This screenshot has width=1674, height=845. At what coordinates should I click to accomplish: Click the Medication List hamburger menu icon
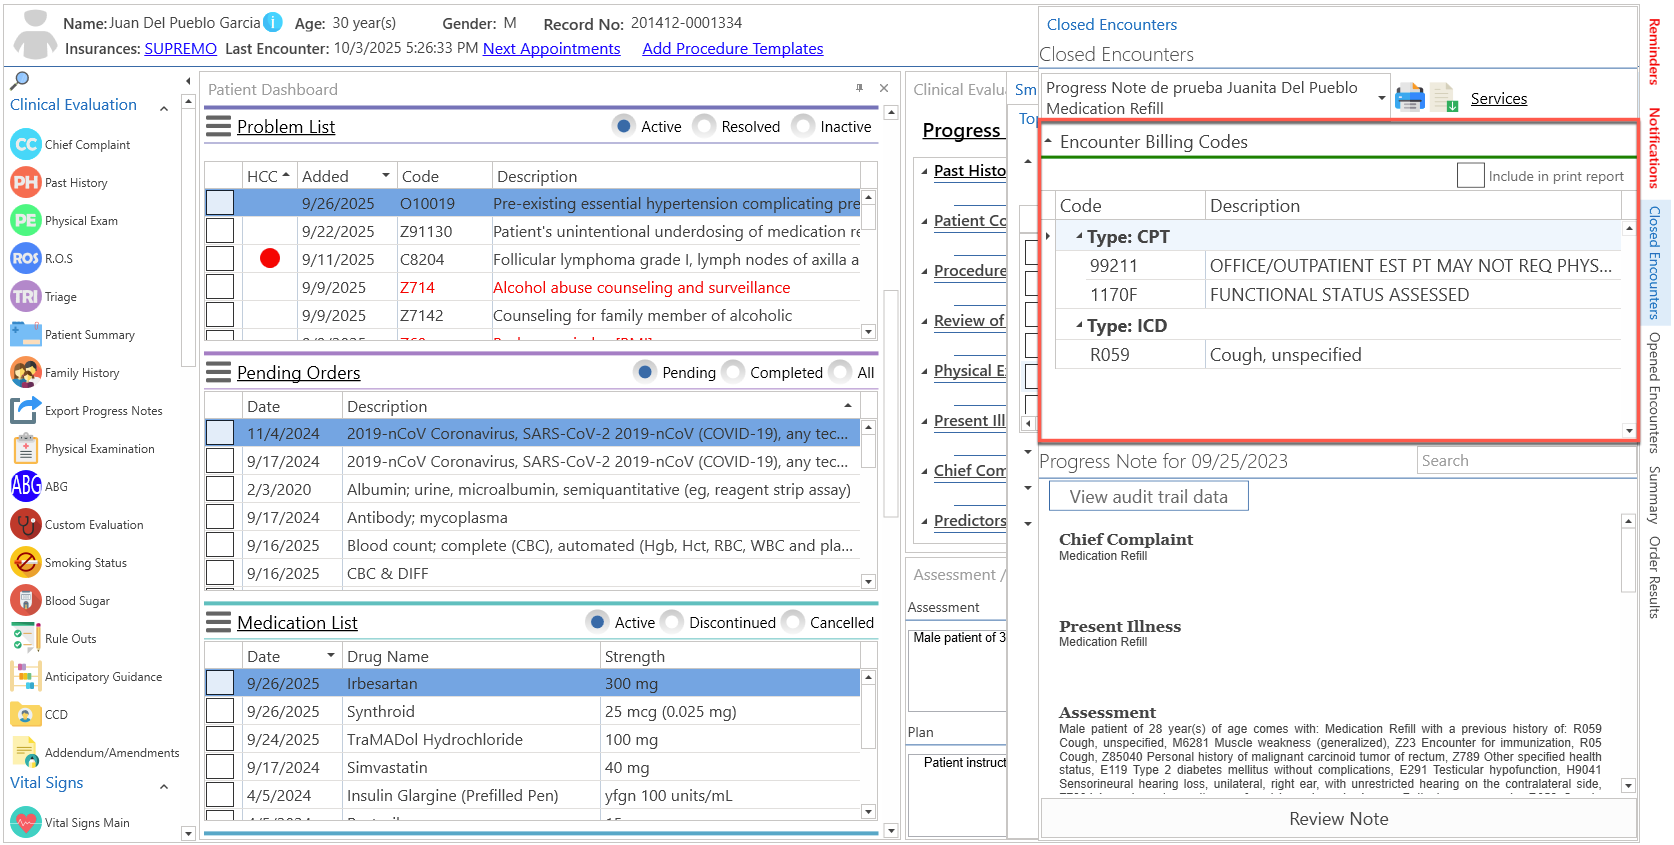tap(218, 622)
